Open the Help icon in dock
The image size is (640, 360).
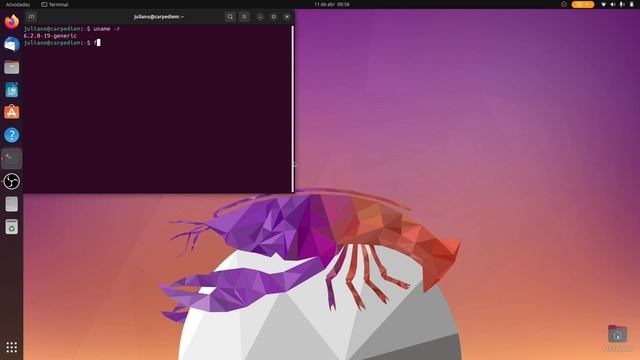[x=12, y=135]
